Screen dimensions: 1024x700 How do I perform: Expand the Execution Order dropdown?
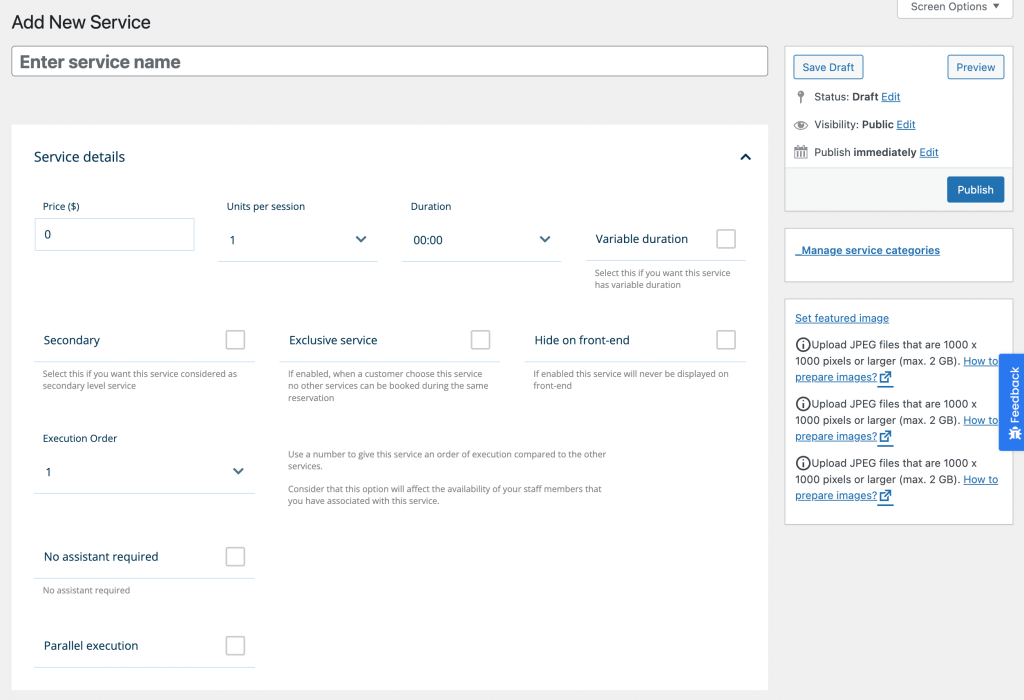[144, 472]
